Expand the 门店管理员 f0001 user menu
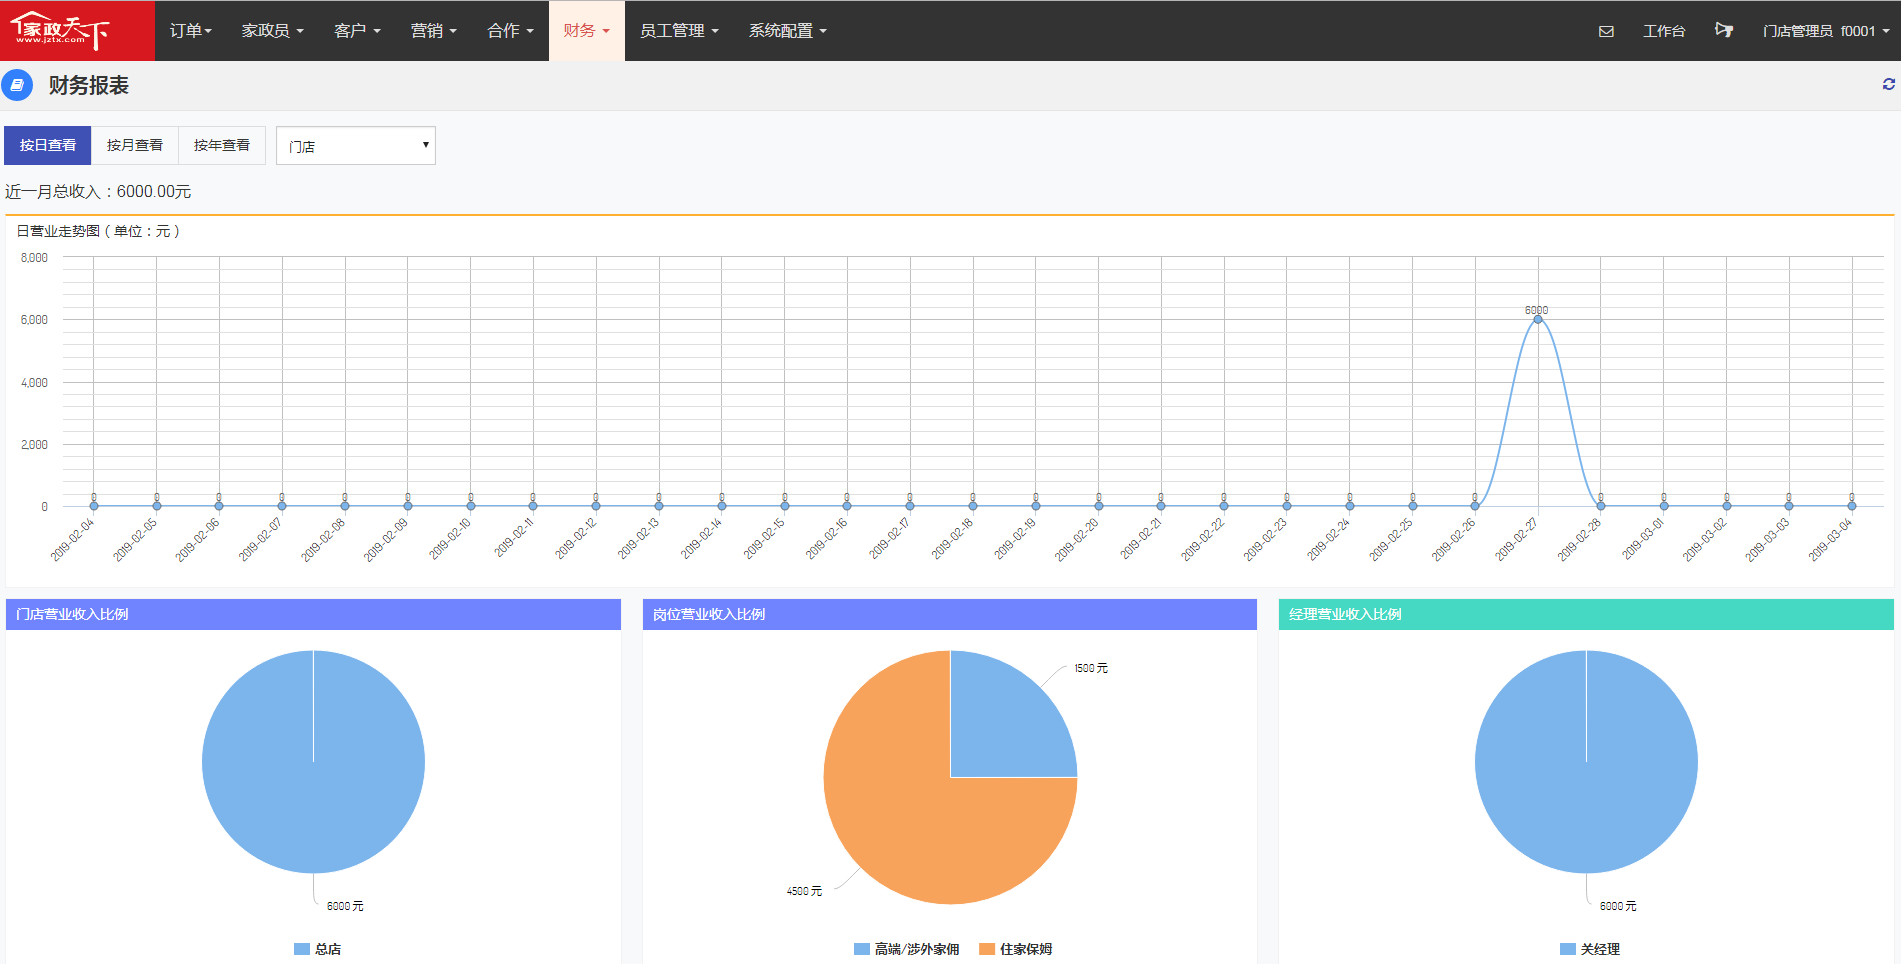 click(1826, 31)
